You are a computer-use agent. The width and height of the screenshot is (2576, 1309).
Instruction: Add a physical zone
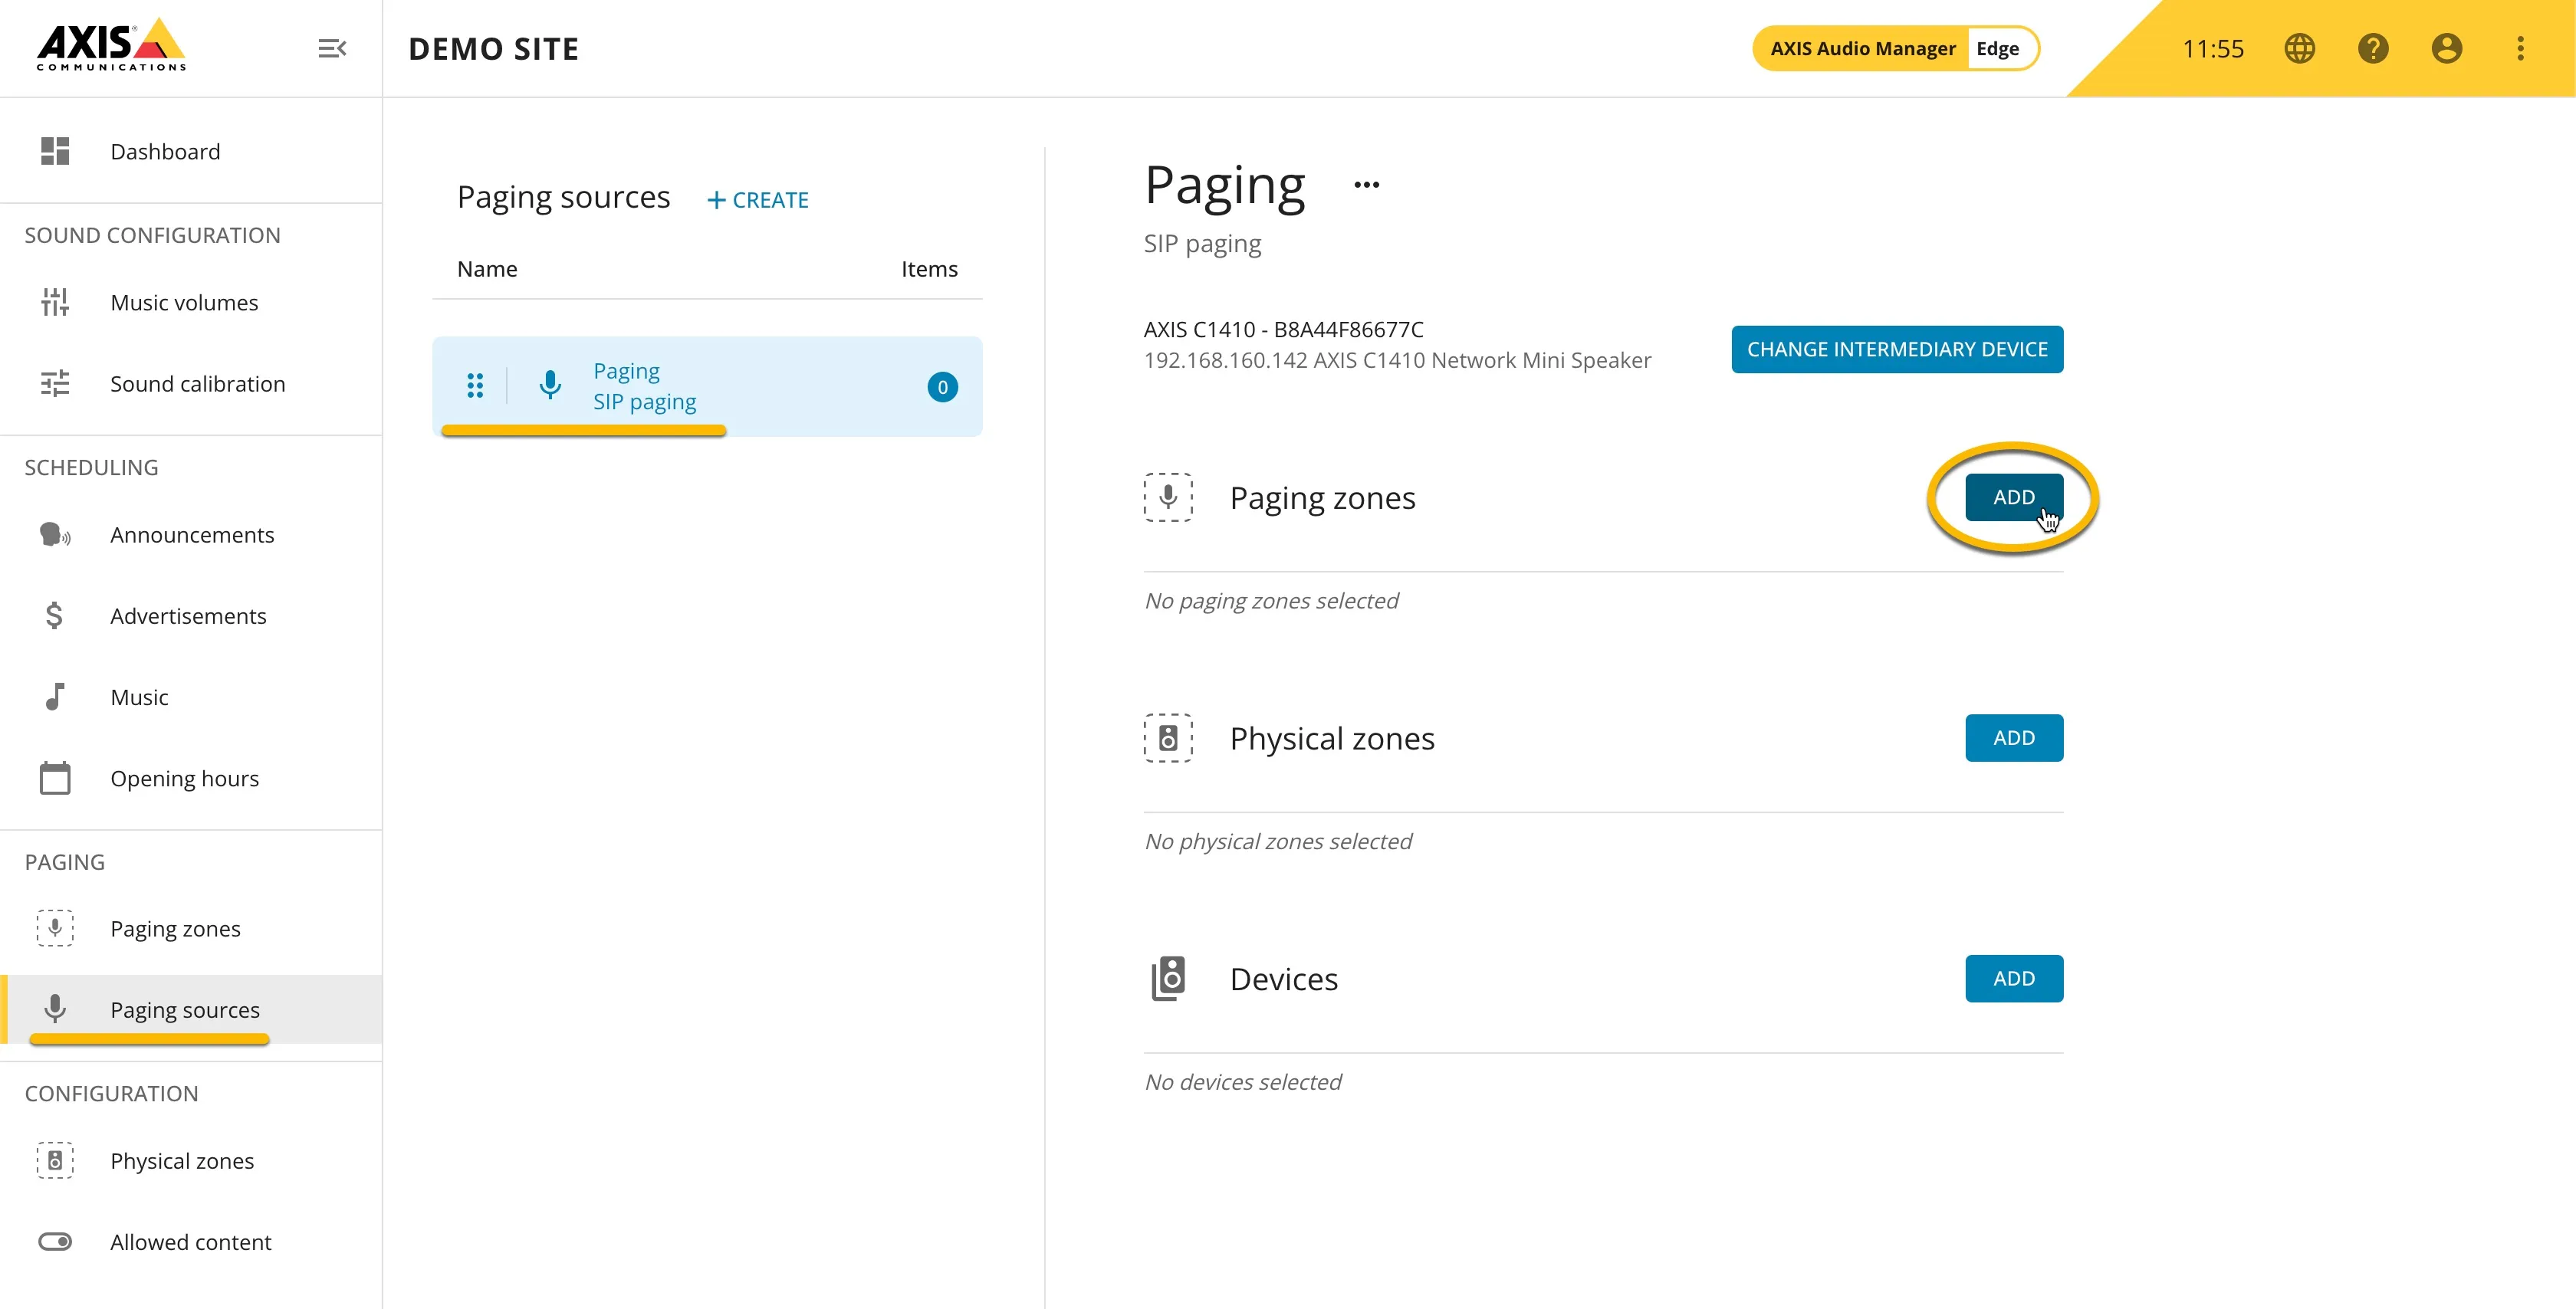(2014, 738)
